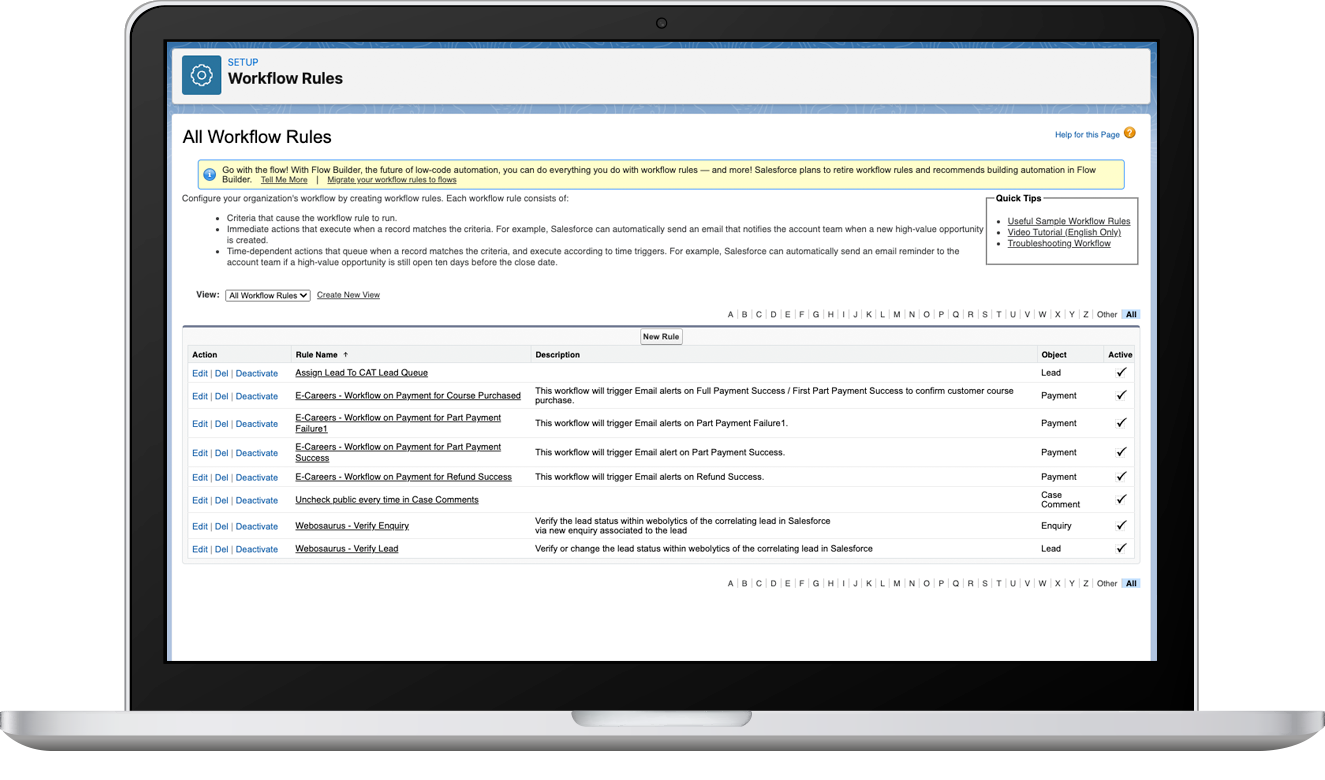This screenshot has height=780, width=1325.
Task: Deactivate the Webosaurus - Verify Enquiry workflow
Action: pyautogui.click(x=256, y=526)
